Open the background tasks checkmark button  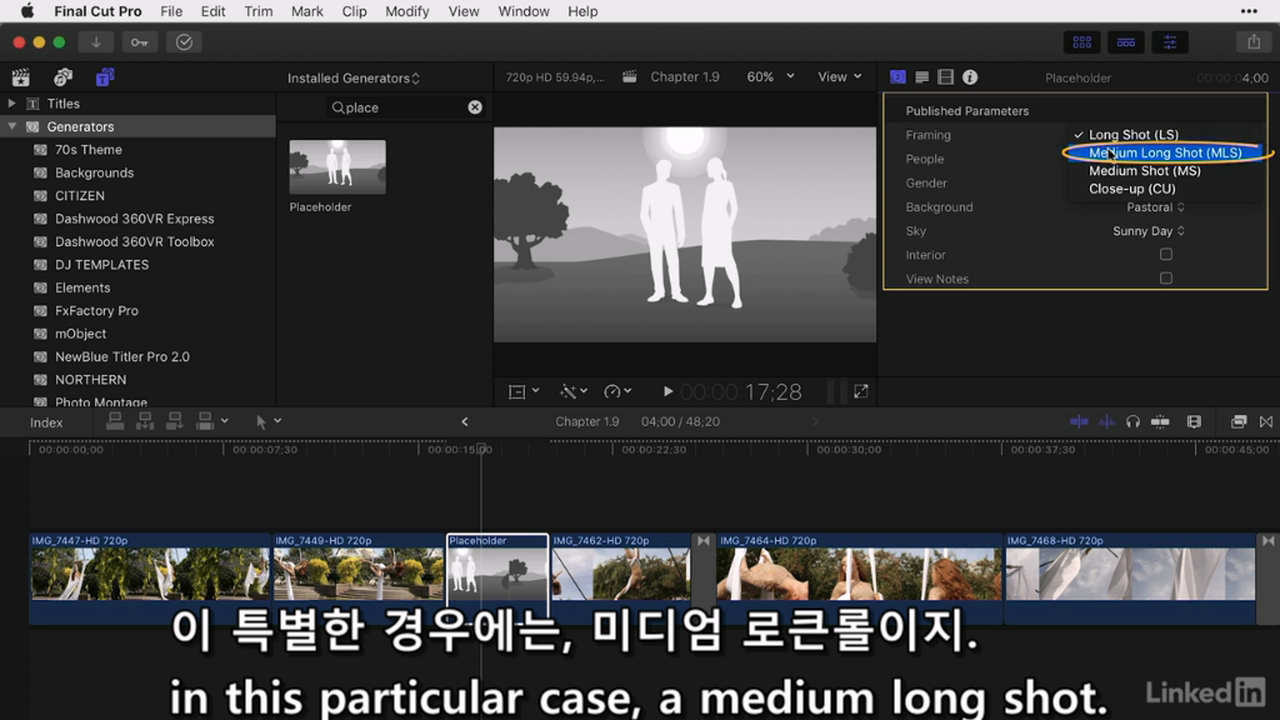(184, 42)
